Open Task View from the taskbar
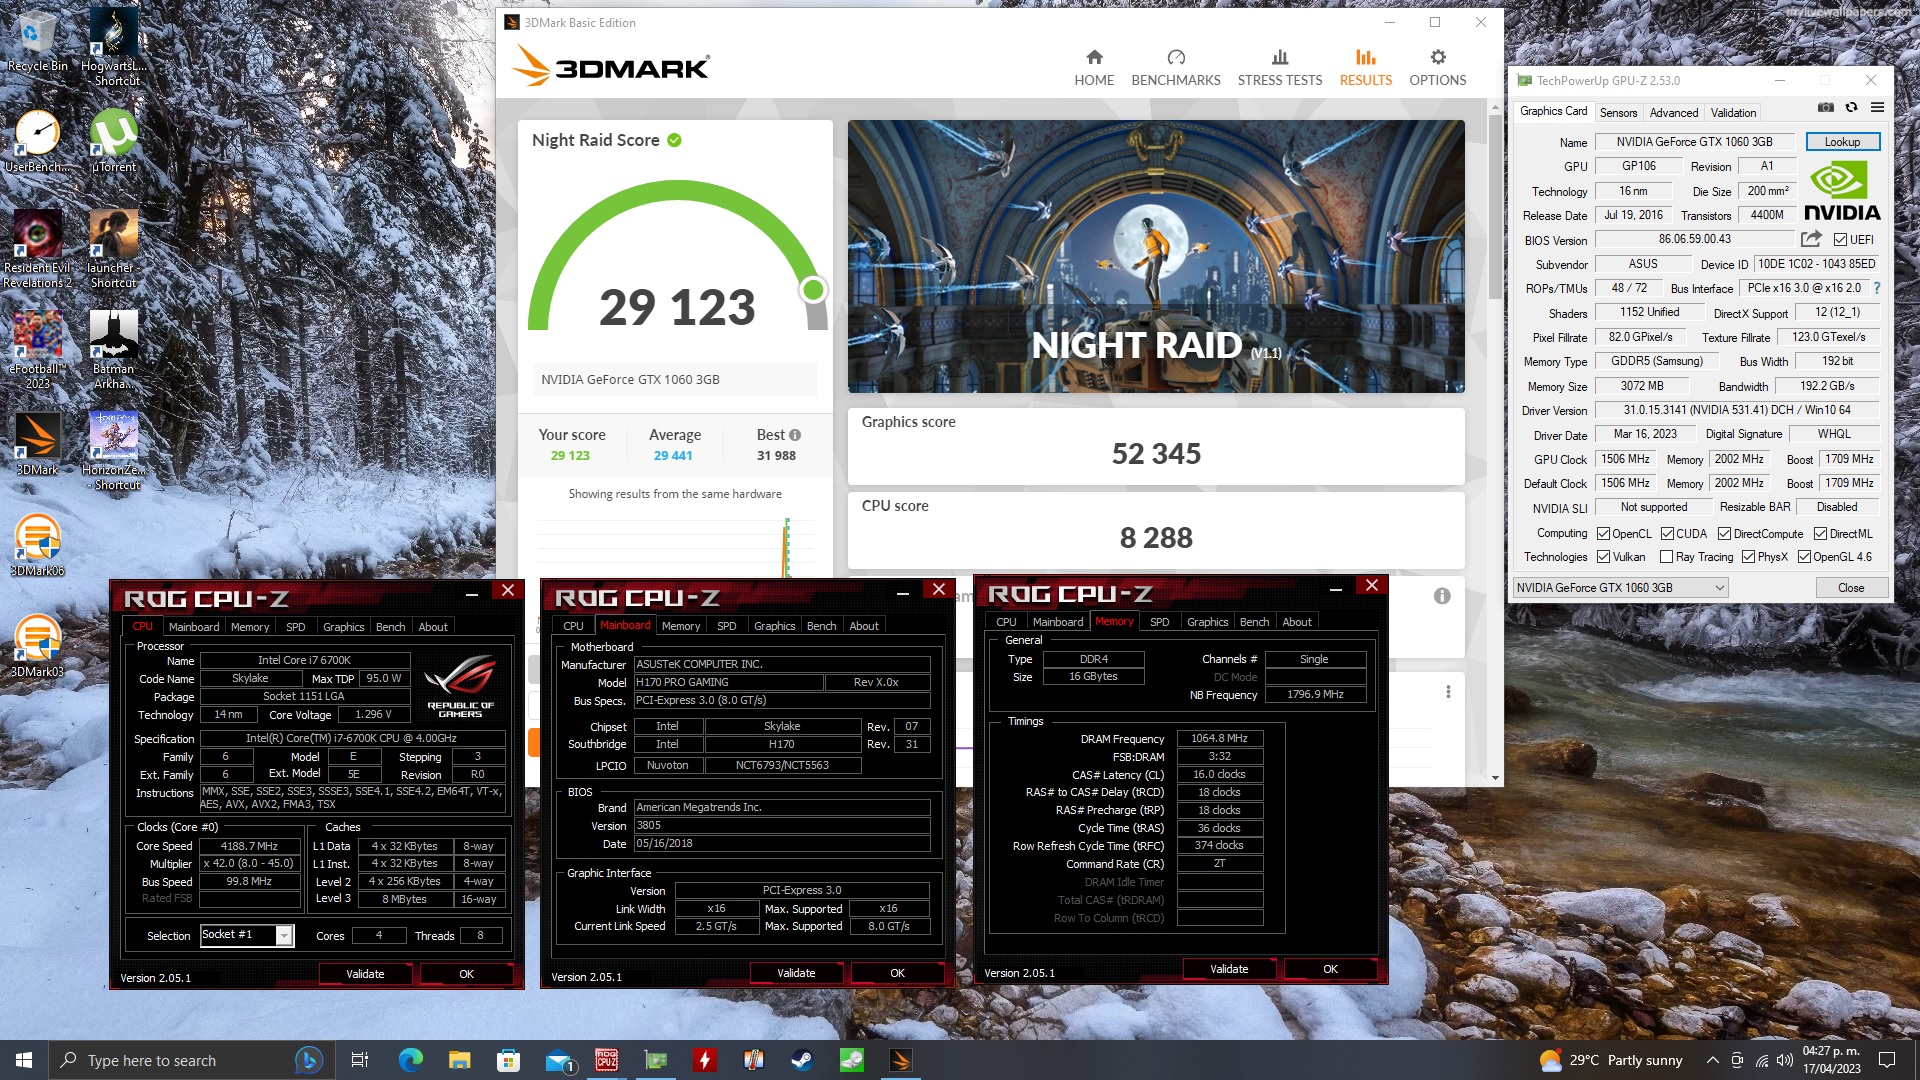 (x=360, y=1060)
